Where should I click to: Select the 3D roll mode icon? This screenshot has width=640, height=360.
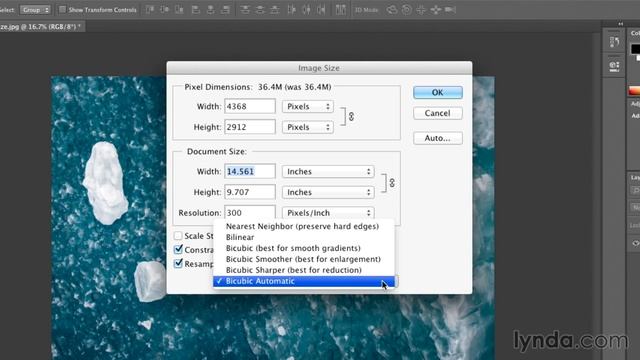click(x=407, y=9)
